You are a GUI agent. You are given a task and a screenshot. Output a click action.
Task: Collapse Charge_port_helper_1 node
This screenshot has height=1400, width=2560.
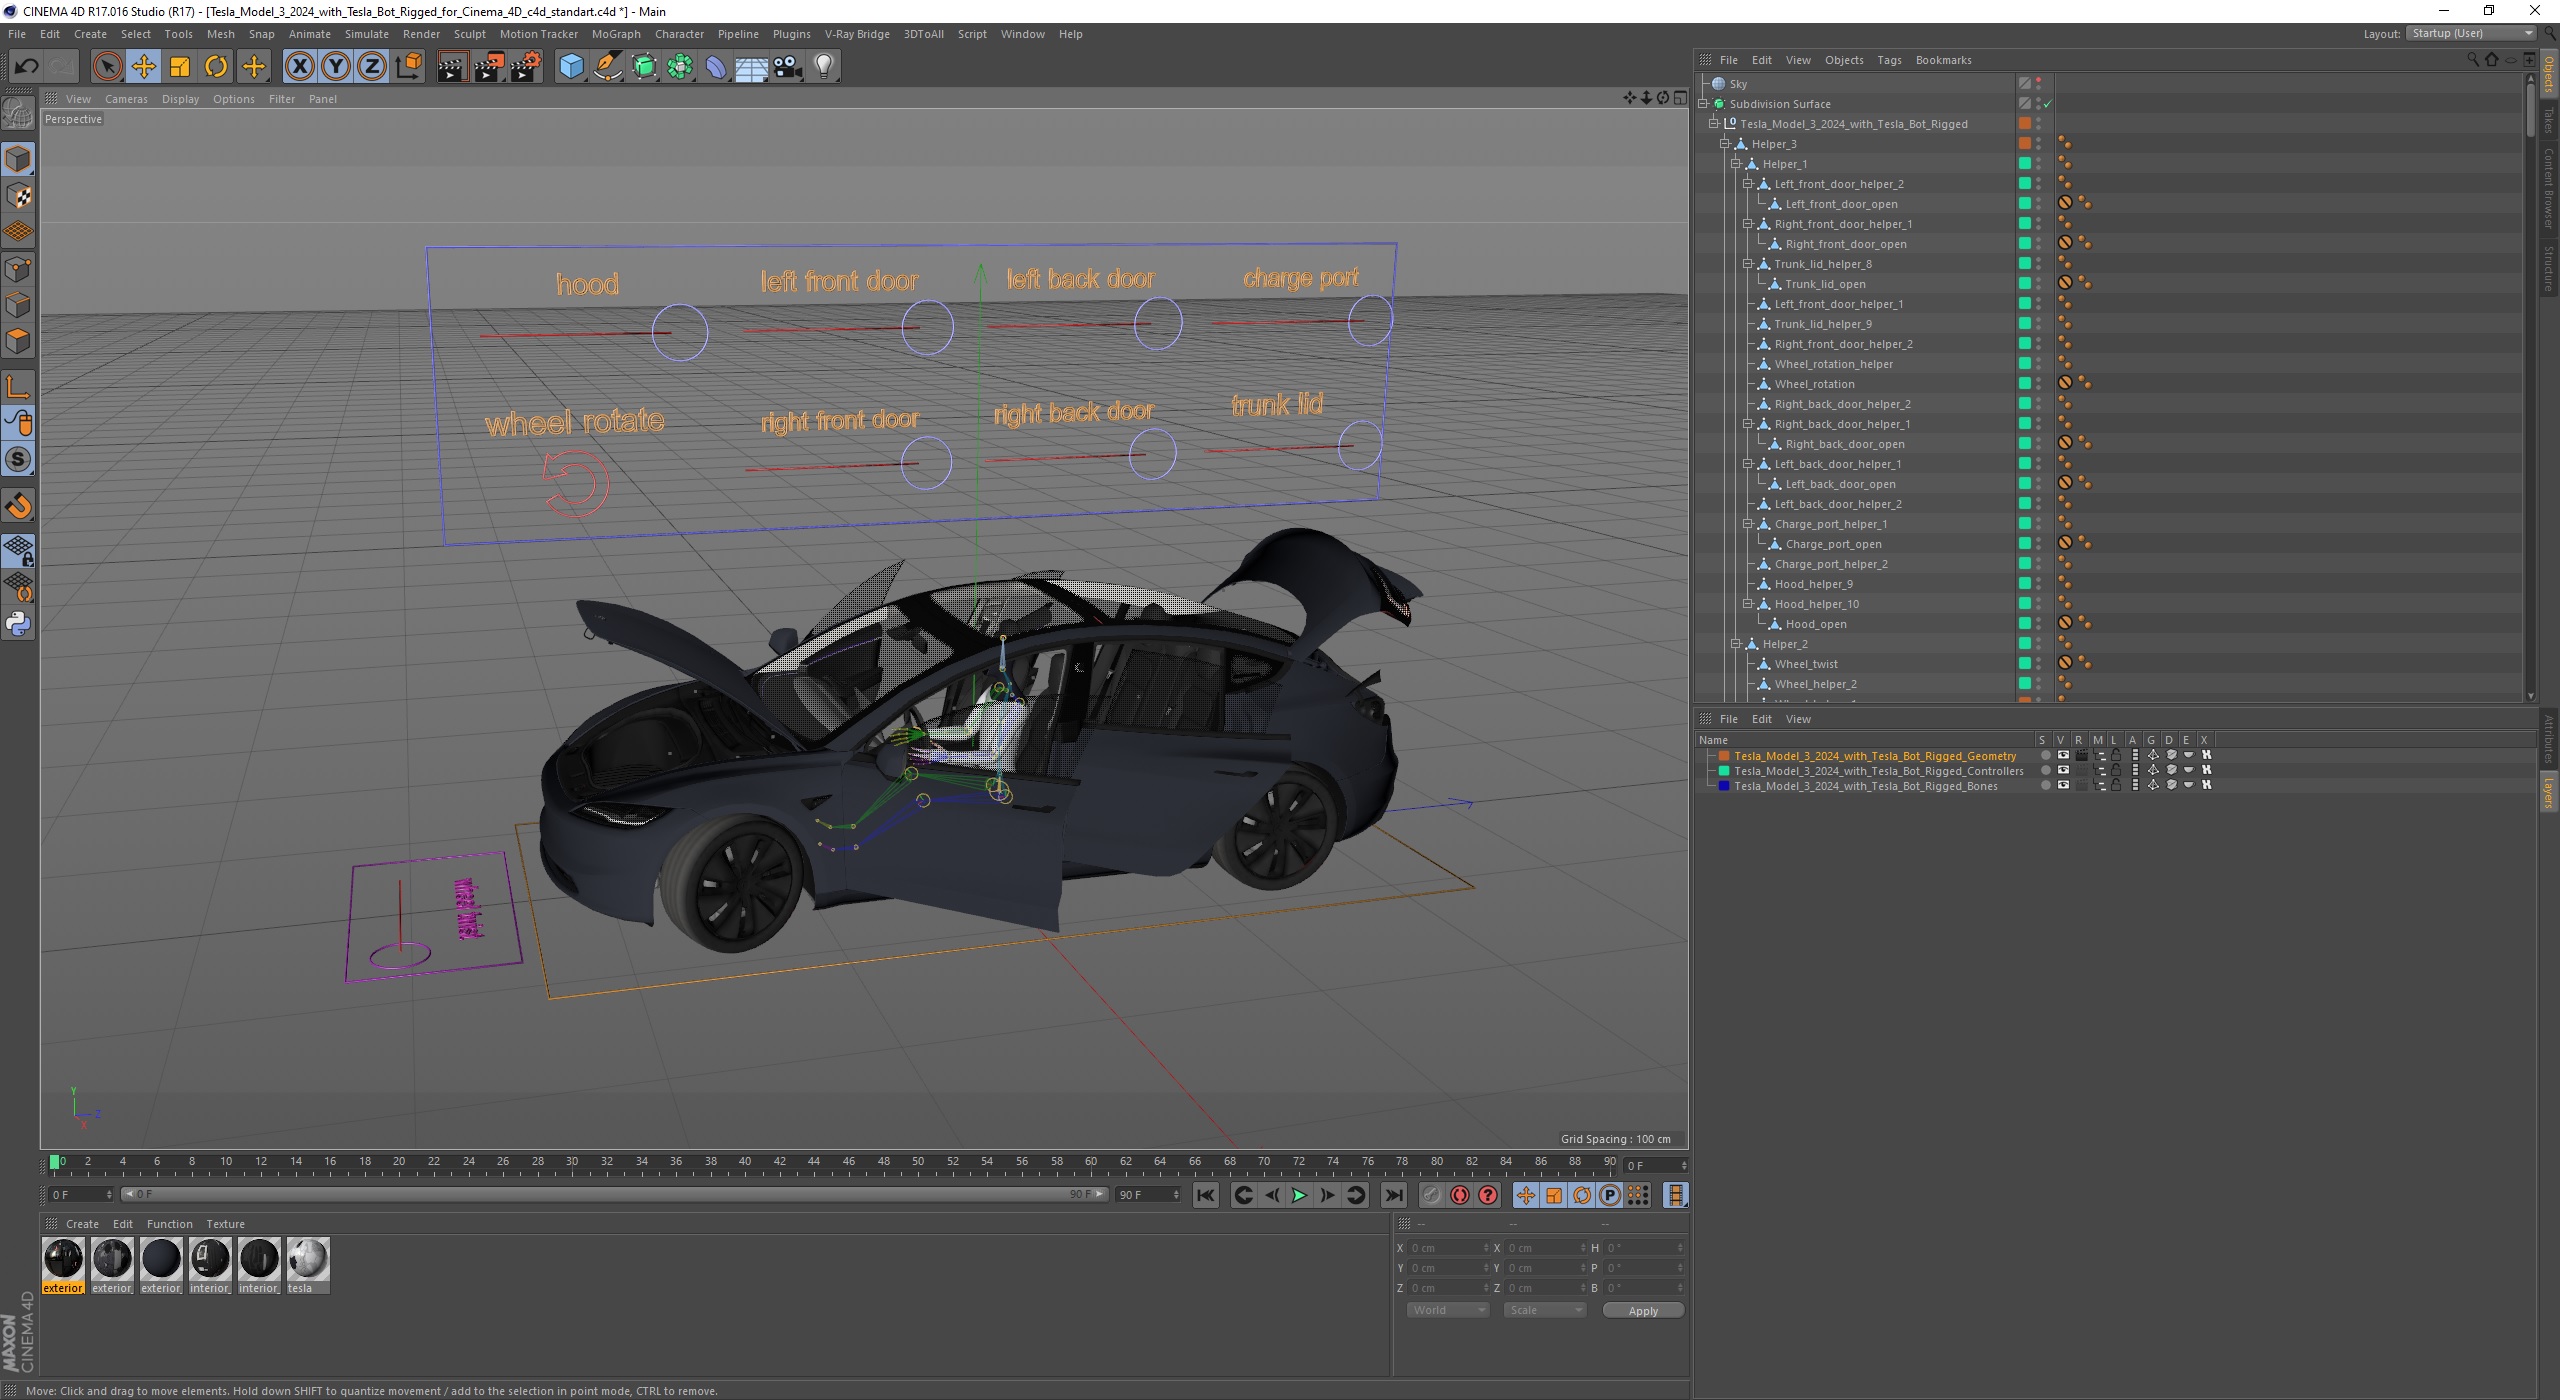1749,524
